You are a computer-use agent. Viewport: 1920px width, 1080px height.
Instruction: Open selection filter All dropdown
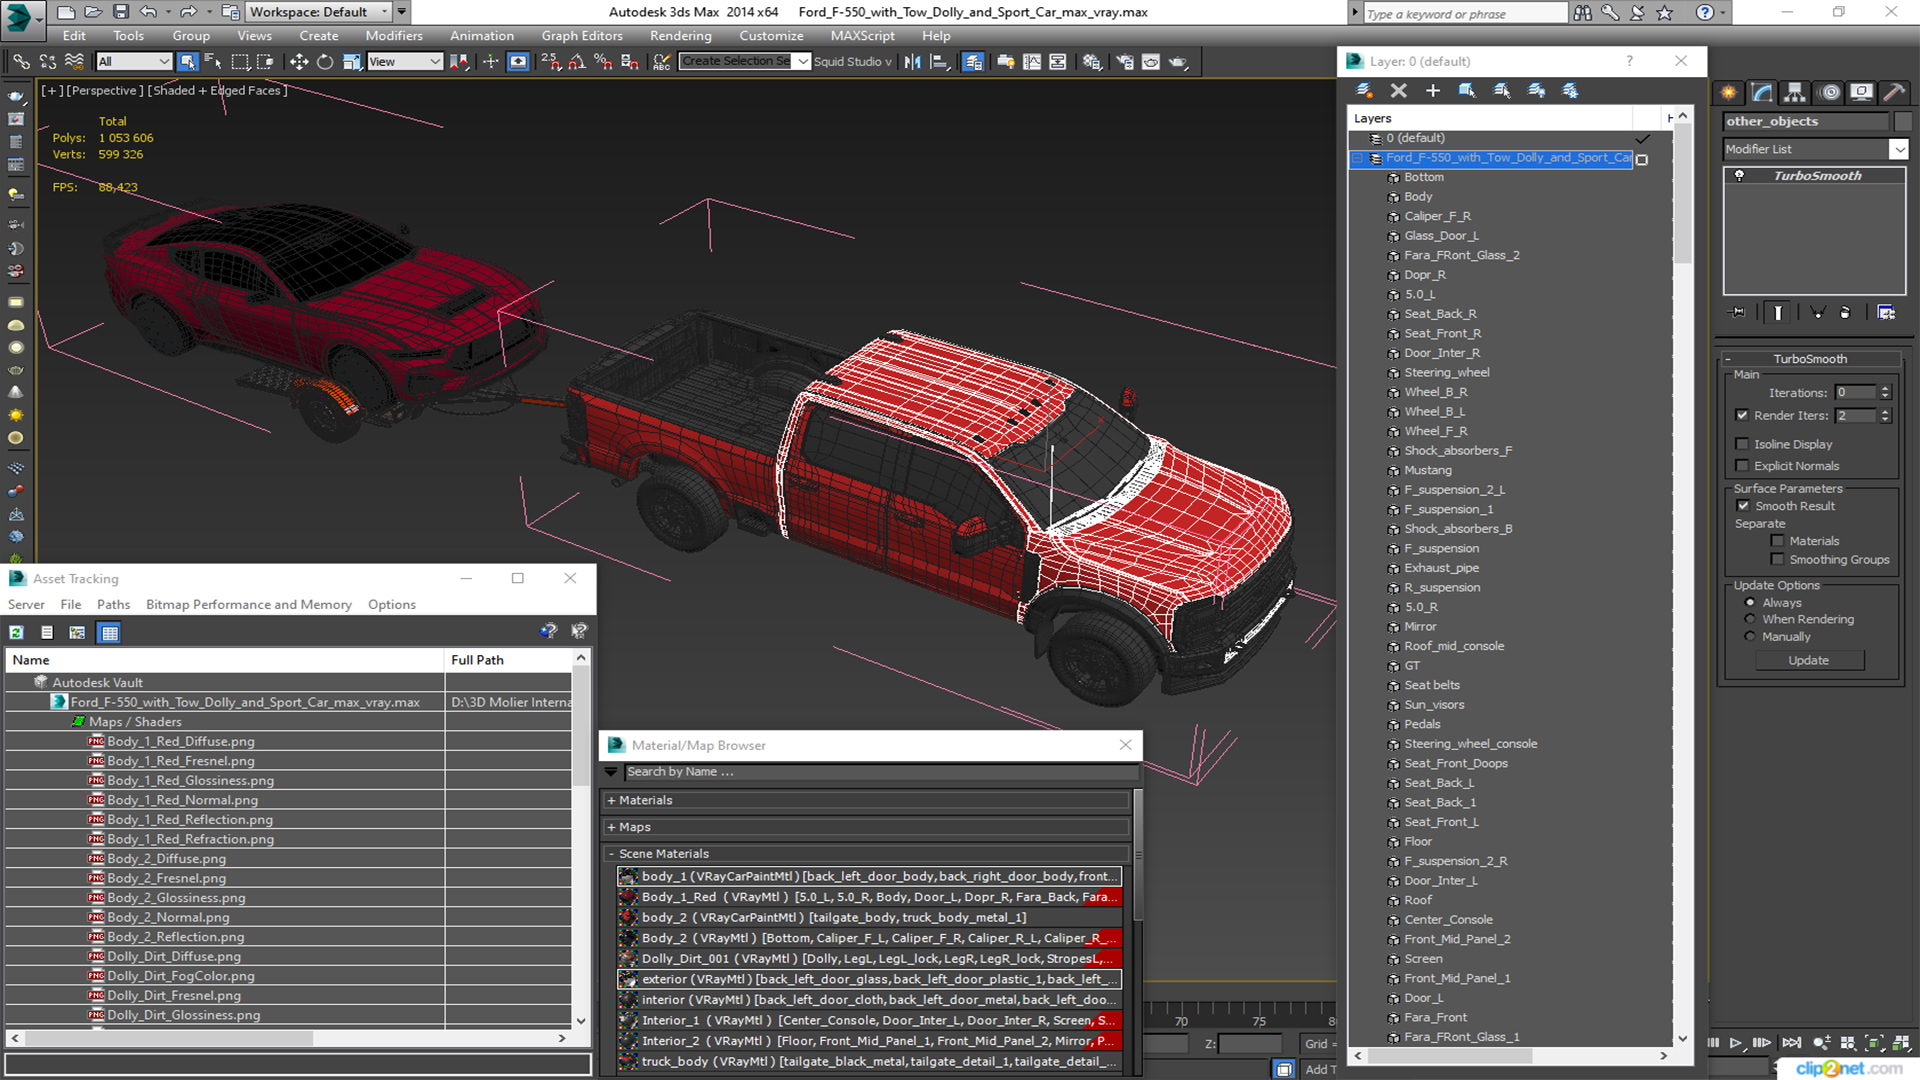[x=134, y=62]
